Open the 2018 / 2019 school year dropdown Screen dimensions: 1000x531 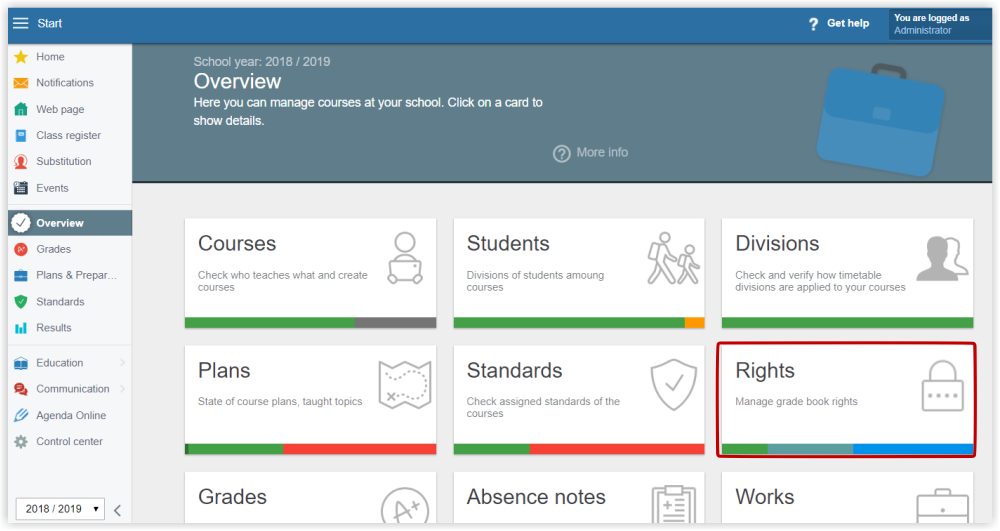pos(60,509)
